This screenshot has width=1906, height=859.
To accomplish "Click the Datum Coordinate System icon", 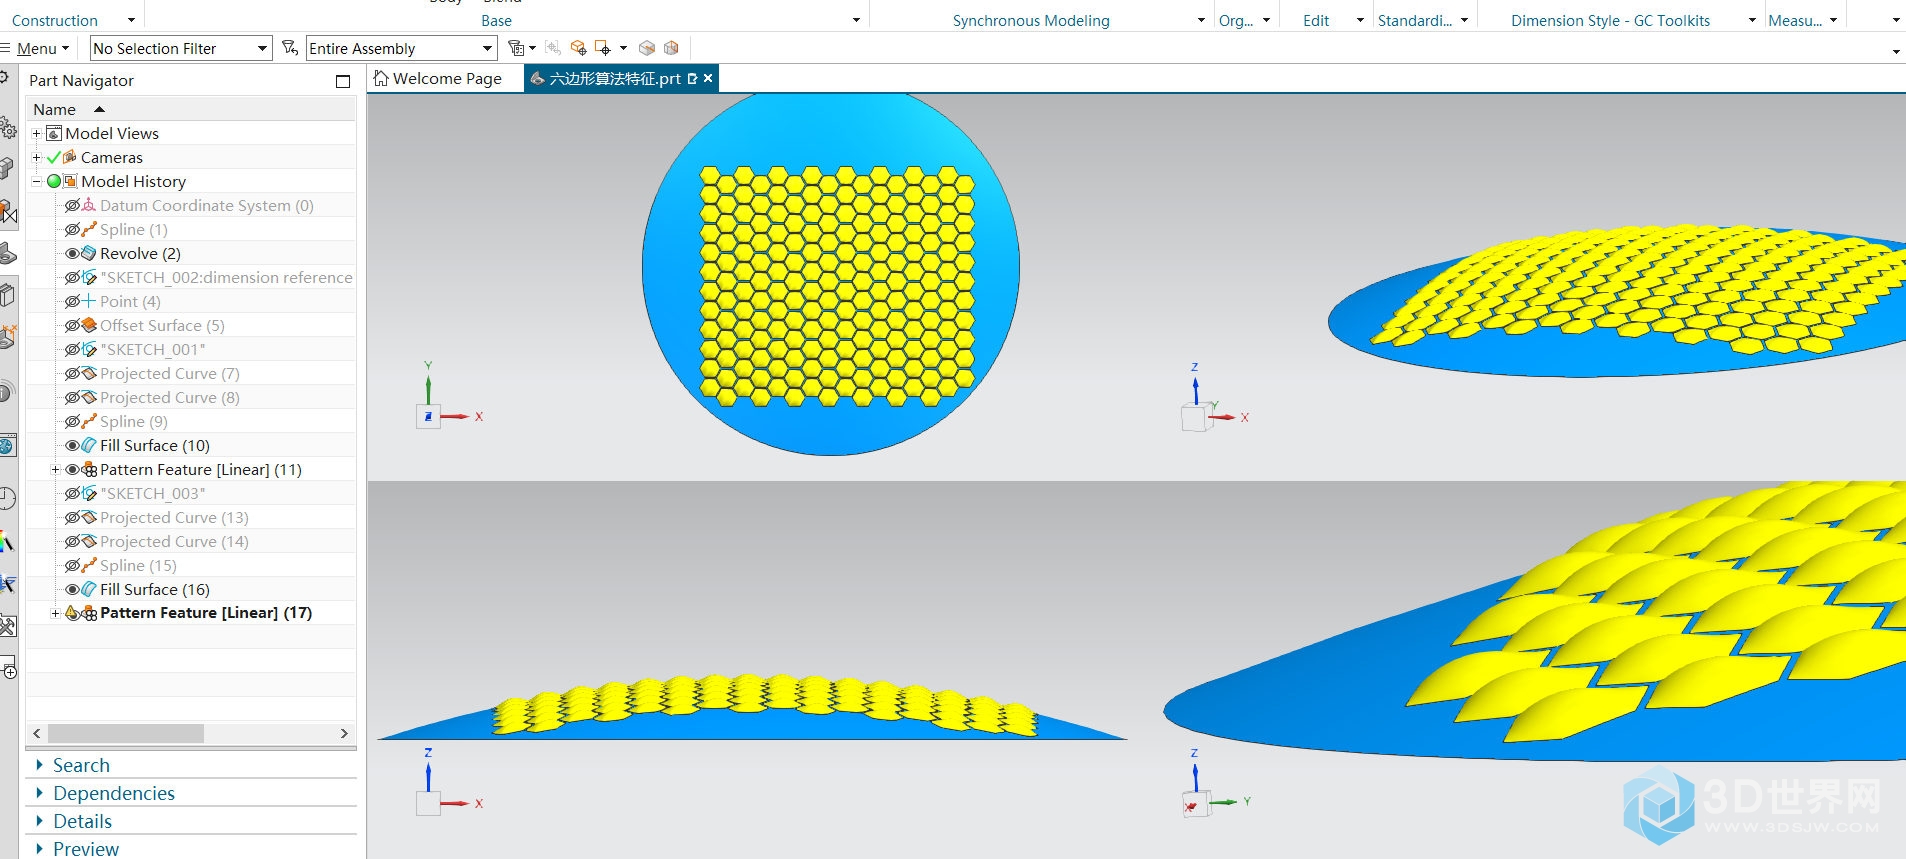I will tap(89, 205).
